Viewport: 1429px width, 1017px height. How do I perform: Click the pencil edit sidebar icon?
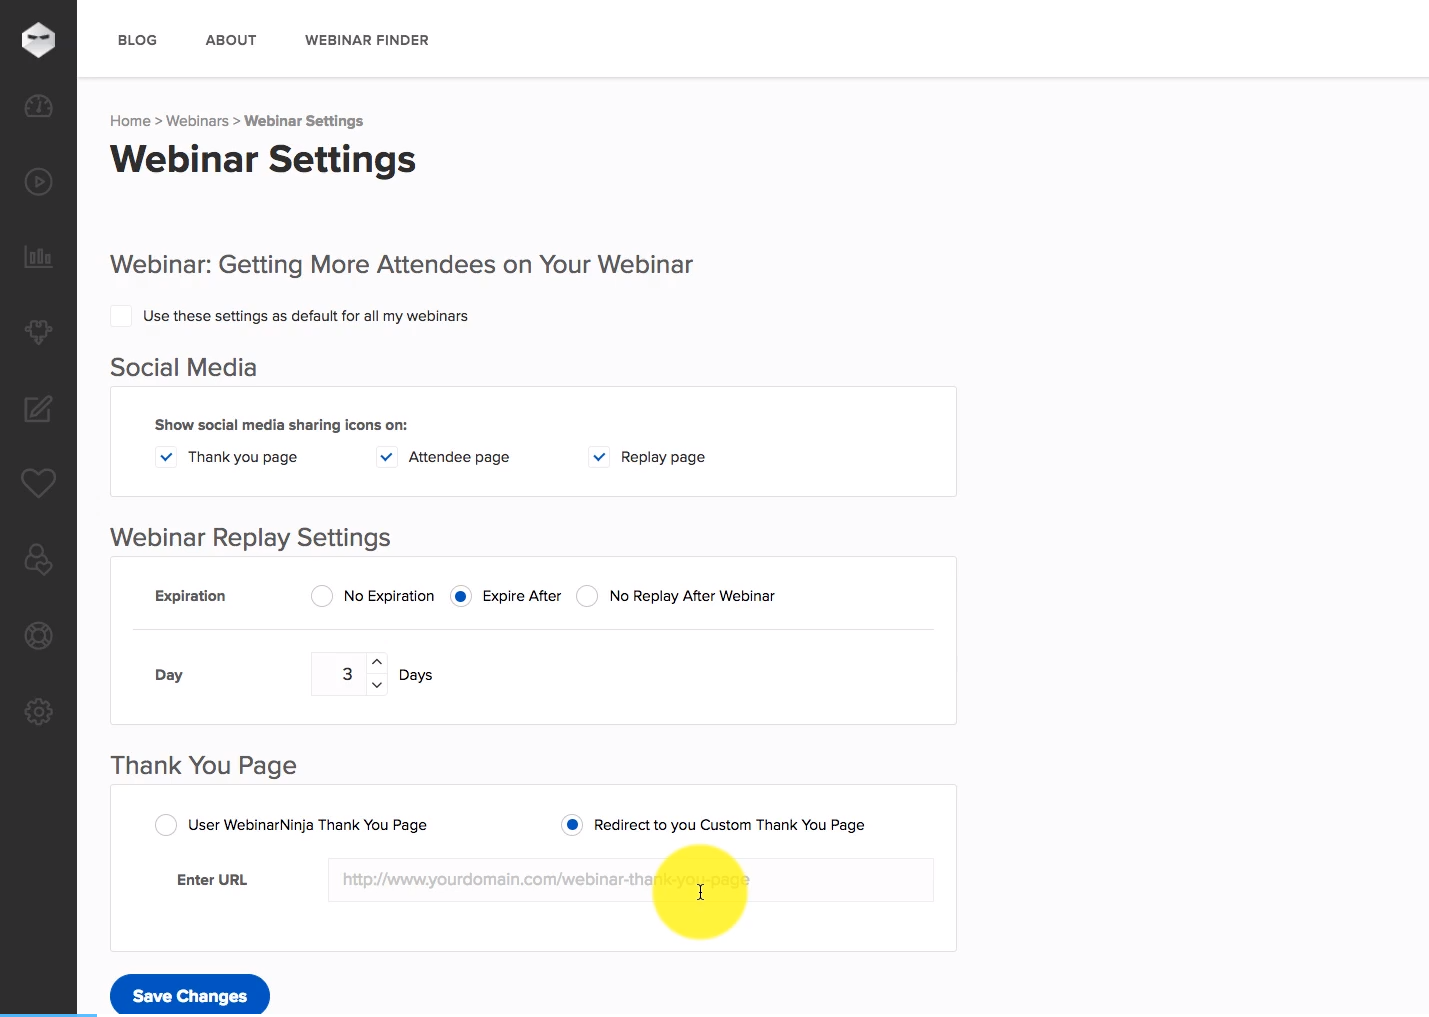(38, 408)
